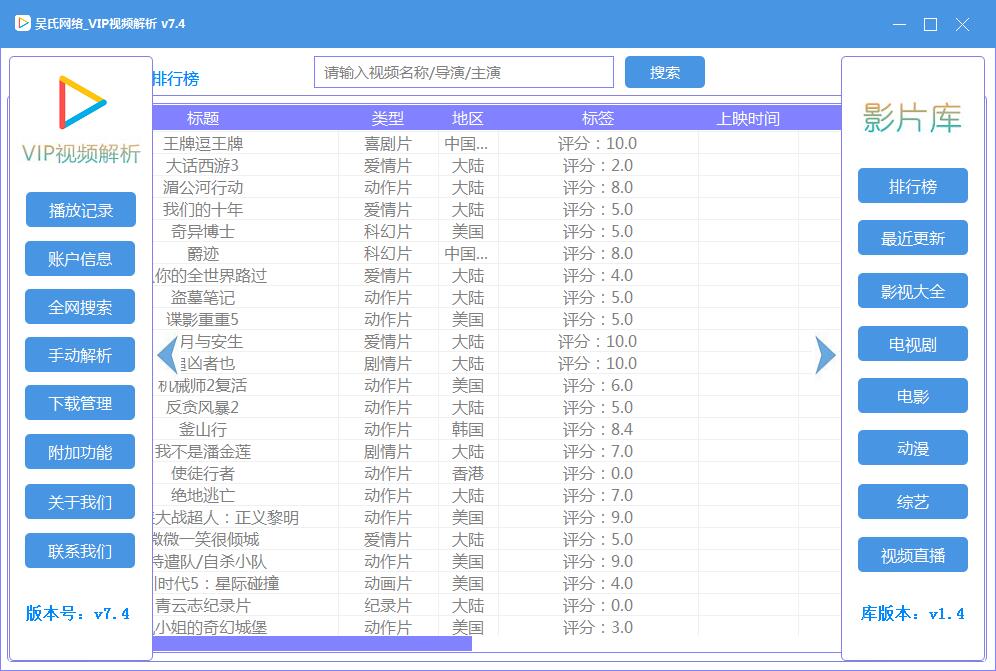This screenshot has height=671, width=996.
Task: Click the right arrow to page forward
Action: click(x=825, y=355)
